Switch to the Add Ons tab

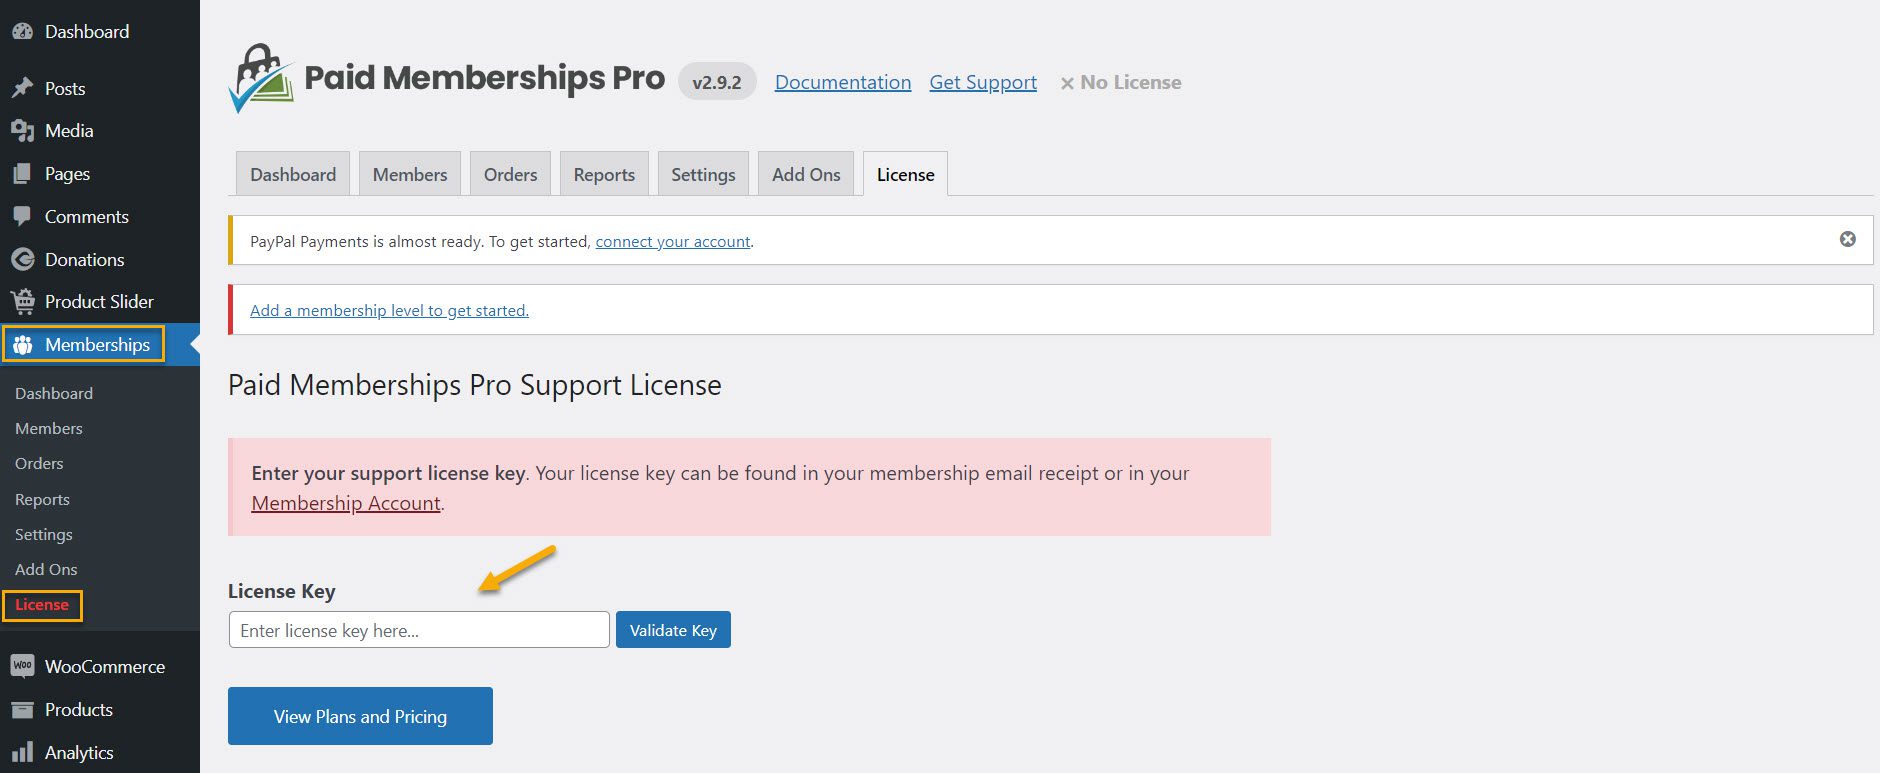pos(806,174)
